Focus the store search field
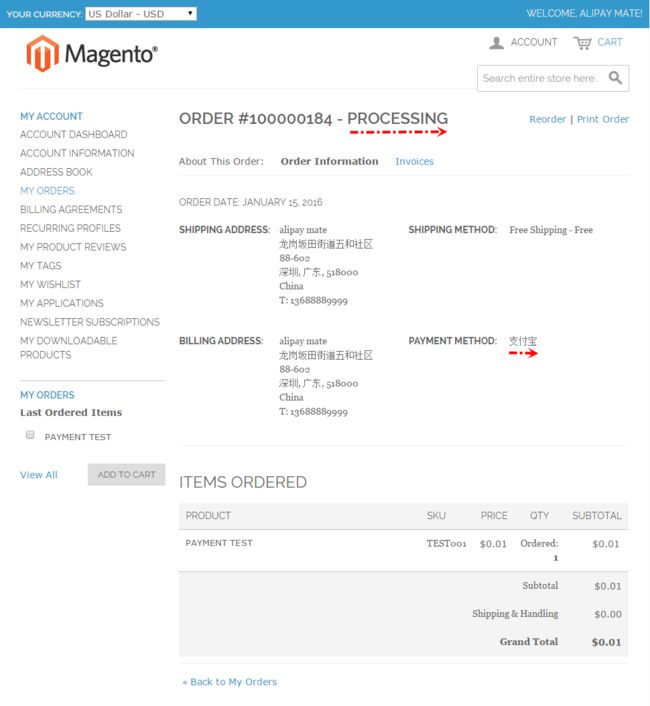The height and width of the screenshot is (706, 650). click(542, 78)
